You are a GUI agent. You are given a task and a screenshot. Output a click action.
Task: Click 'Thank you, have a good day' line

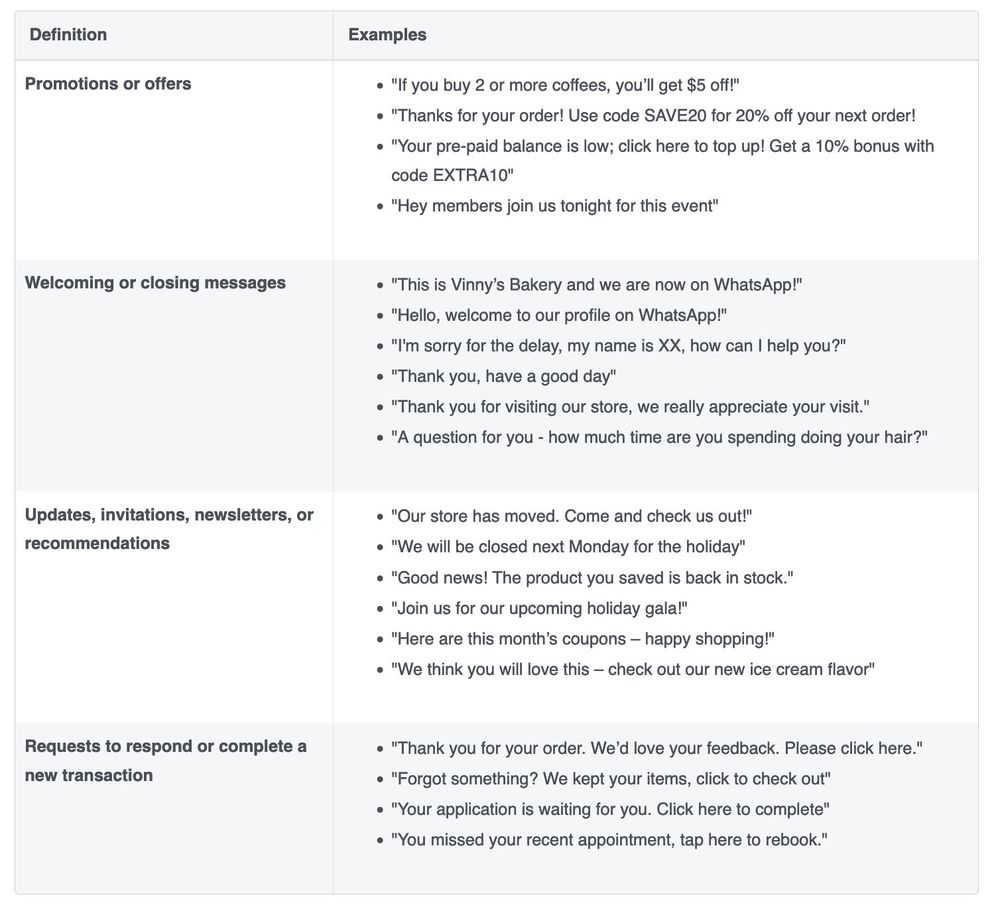point(503,376)
